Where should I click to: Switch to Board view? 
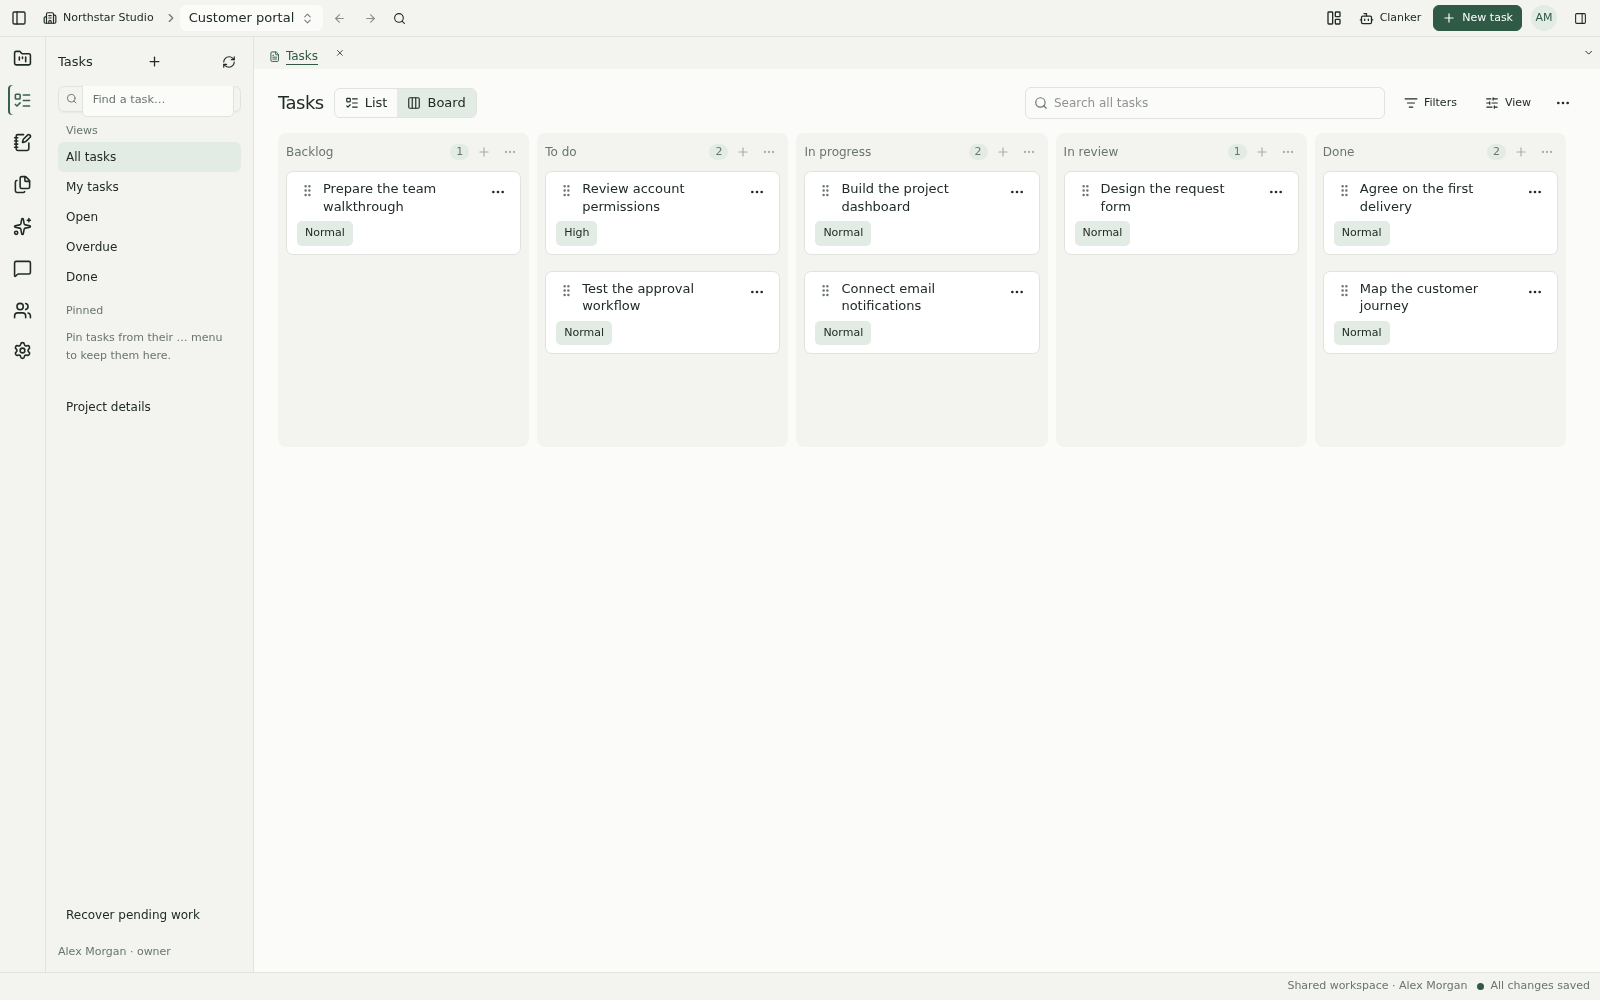point(437,103)
